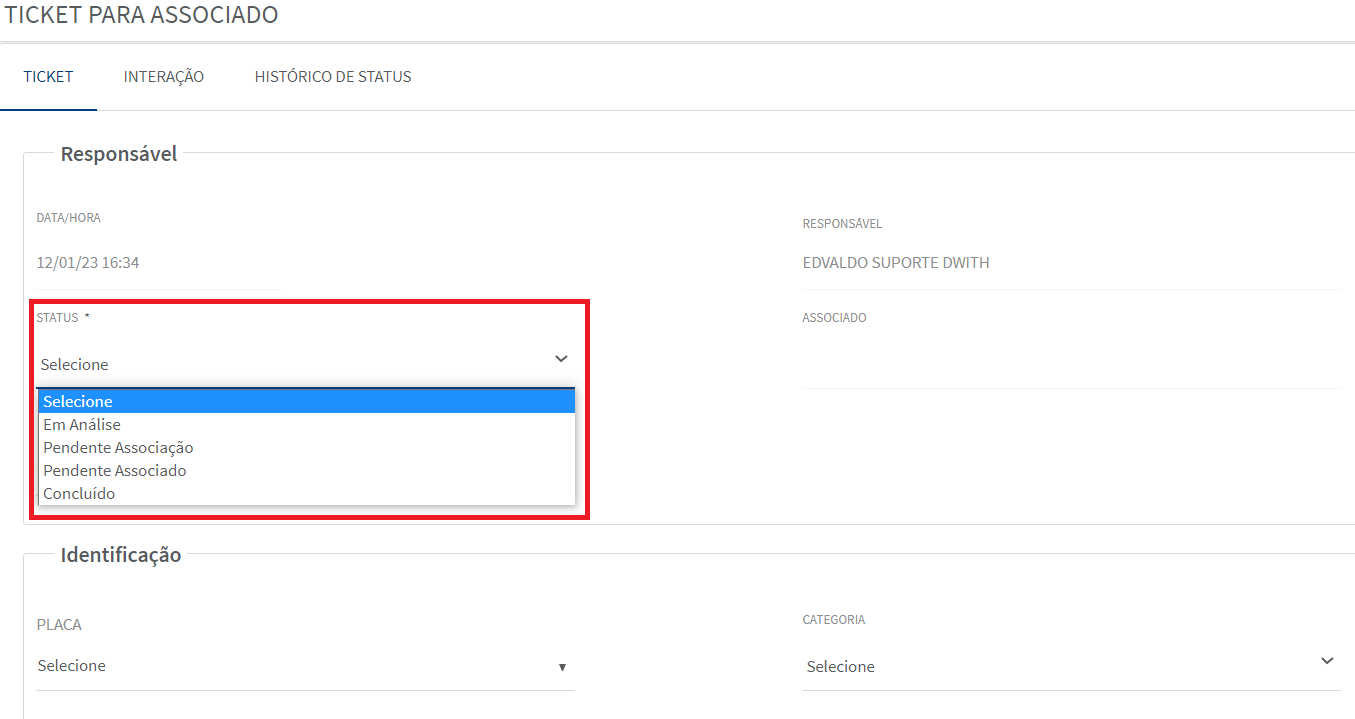Image resolution: width=1355 pixels, height=719 pixels.
Task: Select Pendente Associado status option
Action: [x=307, y=470]
